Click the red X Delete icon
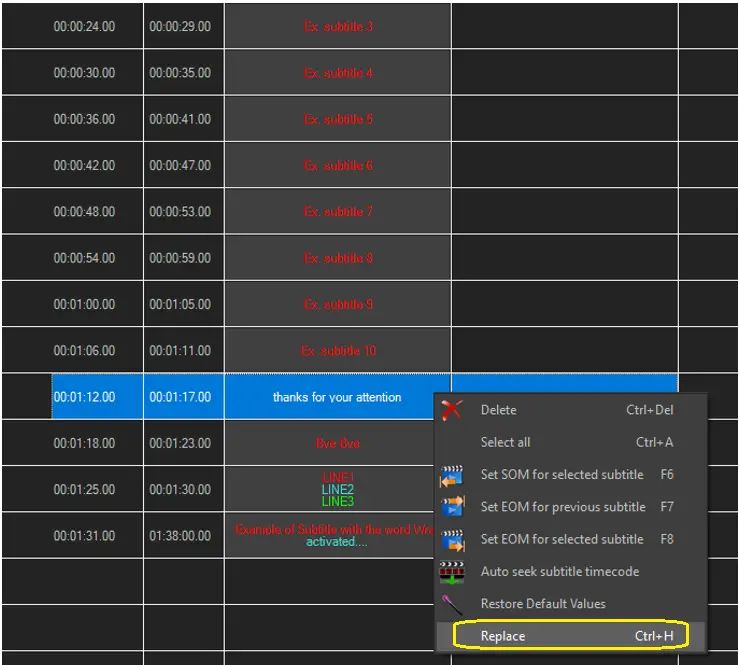The image size is (739, 665). 452,410
